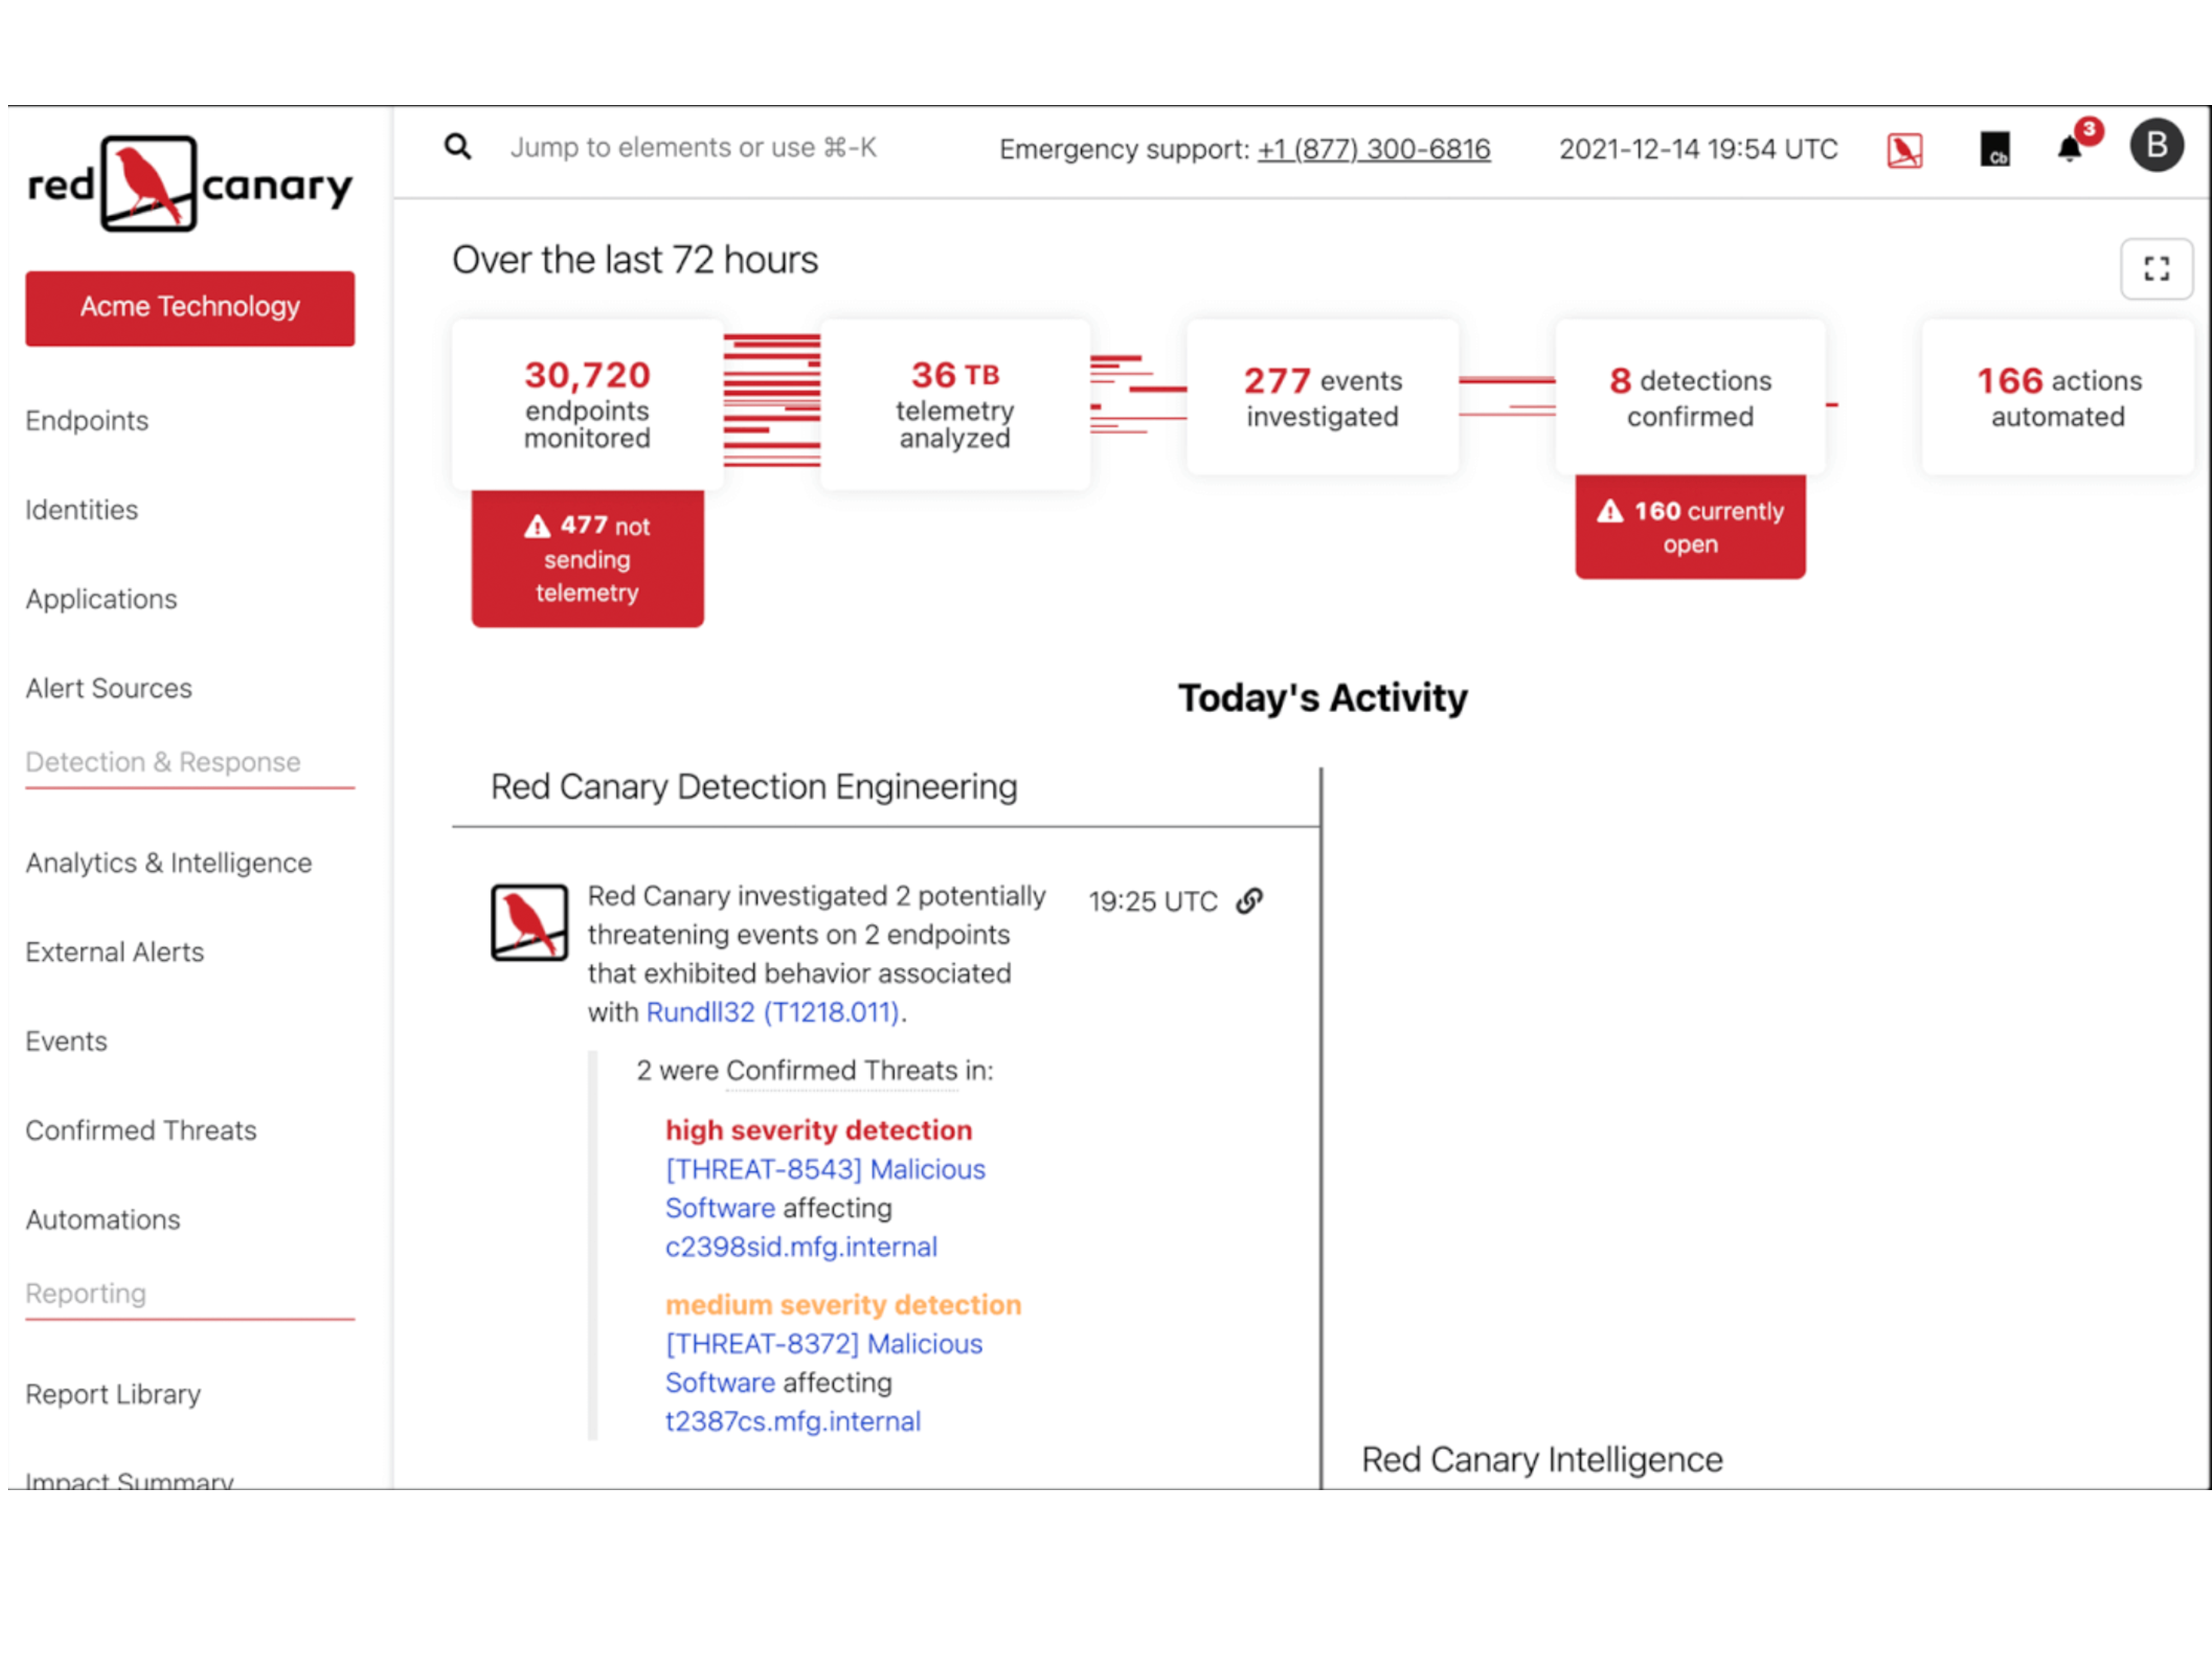Open THREAT-8372 Malicious Software link
2212x1659 pixels.
[824, 1363]
